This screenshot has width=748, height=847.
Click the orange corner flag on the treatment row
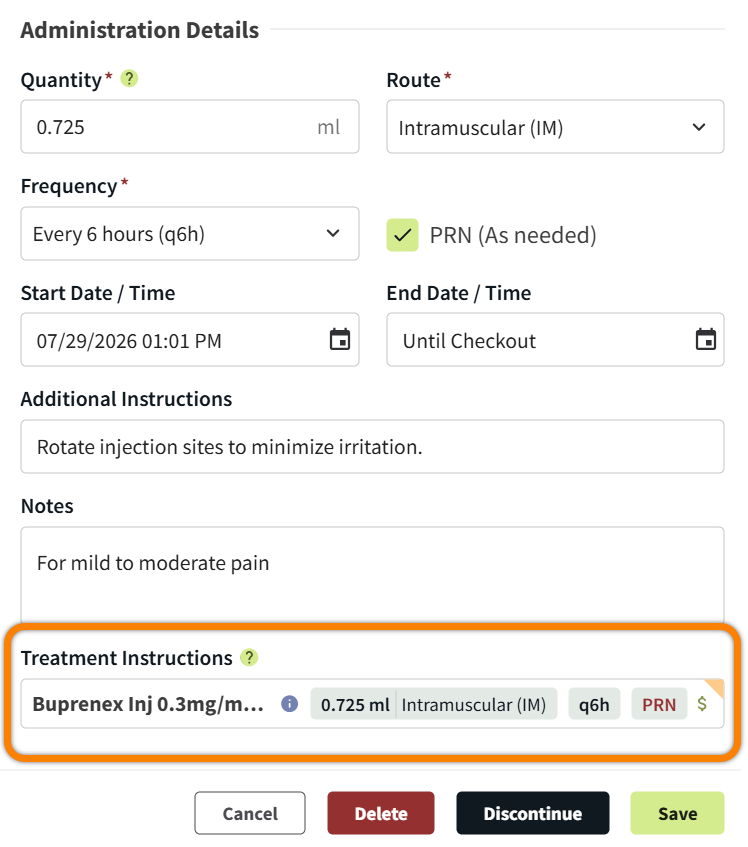coord(716,687)
